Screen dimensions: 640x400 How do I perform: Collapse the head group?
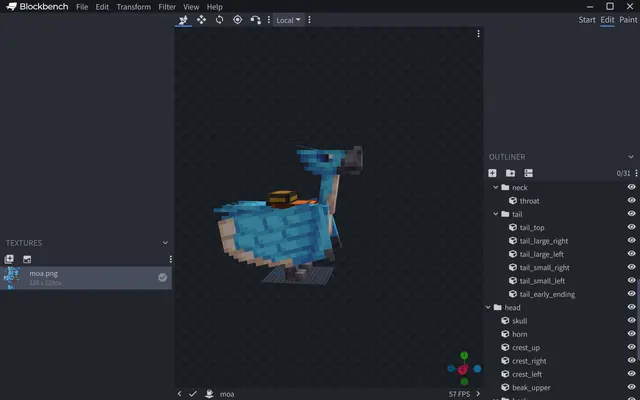click(488, 307)
